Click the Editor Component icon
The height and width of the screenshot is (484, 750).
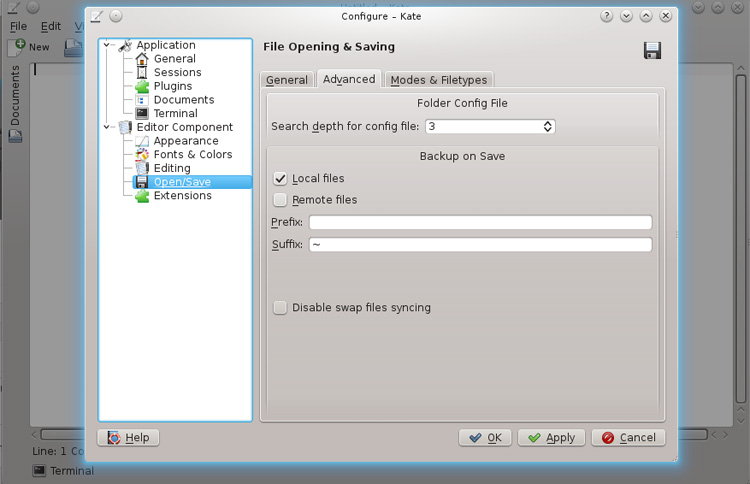click(125, 127)
